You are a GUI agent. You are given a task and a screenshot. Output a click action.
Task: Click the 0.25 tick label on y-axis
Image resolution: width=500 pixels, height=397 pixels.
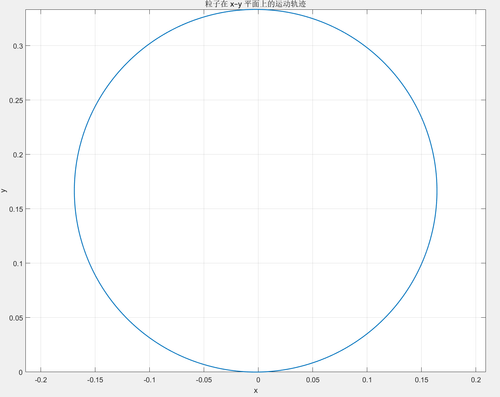16,100
